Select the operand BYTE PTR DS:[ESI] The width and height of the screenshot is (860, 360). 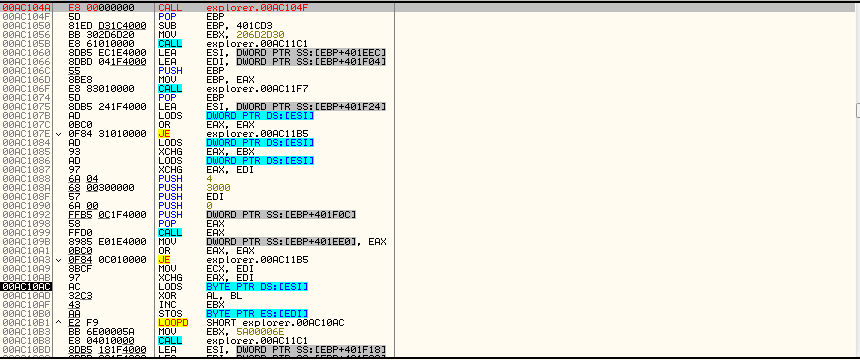click(x=257, y=286)
